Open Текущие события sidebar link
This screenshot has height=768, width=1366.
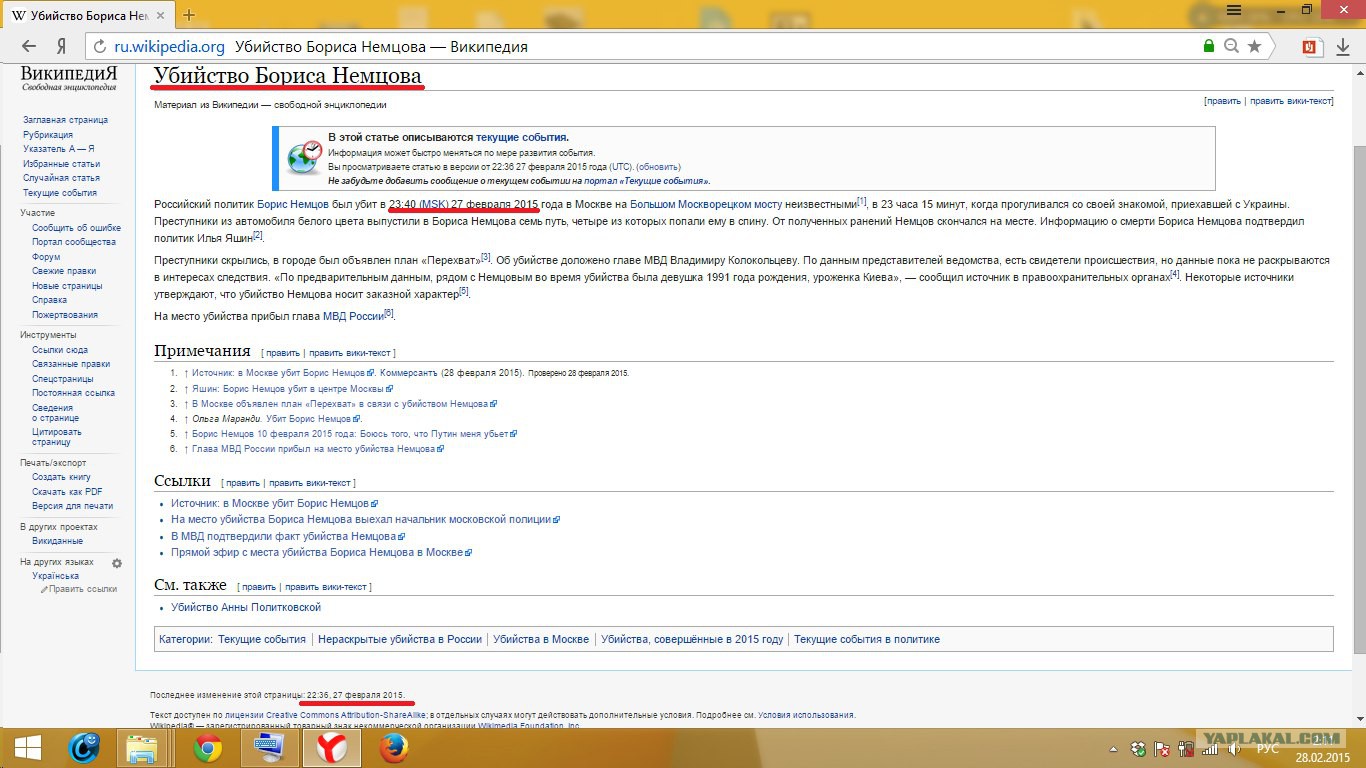pyautogui.click(x=60, y=193)
